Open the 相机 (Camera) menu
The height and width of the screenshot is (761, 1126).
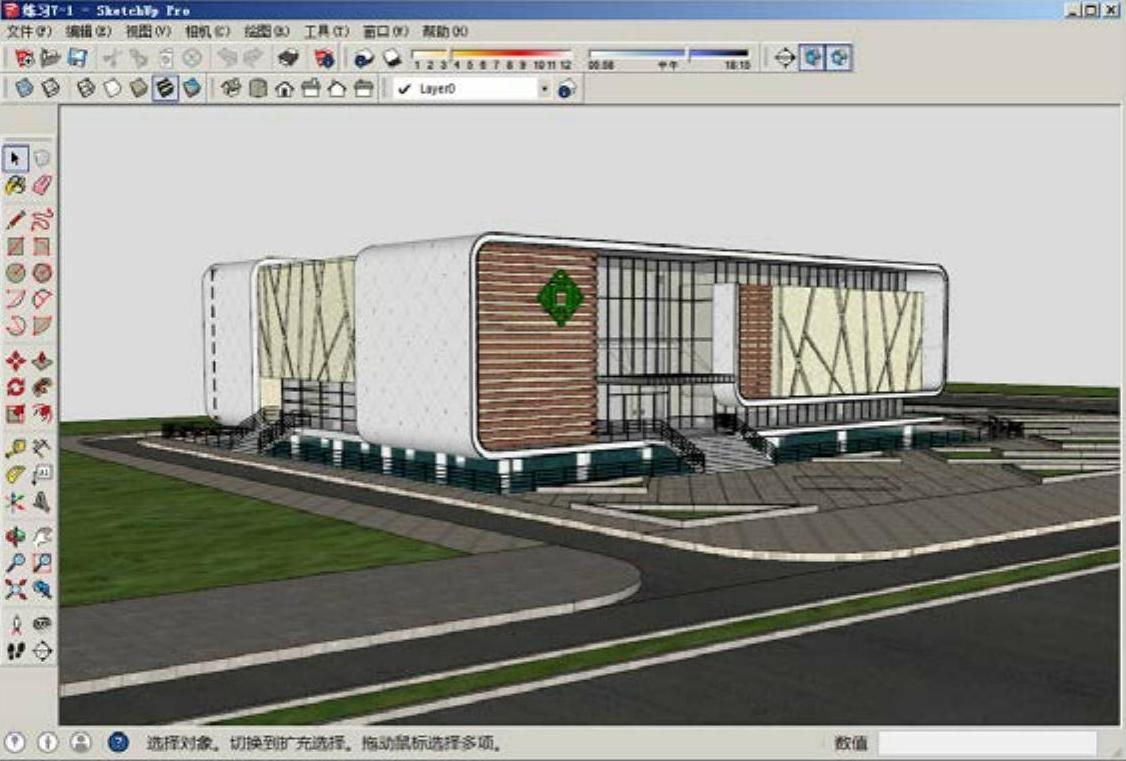(207, 32)
